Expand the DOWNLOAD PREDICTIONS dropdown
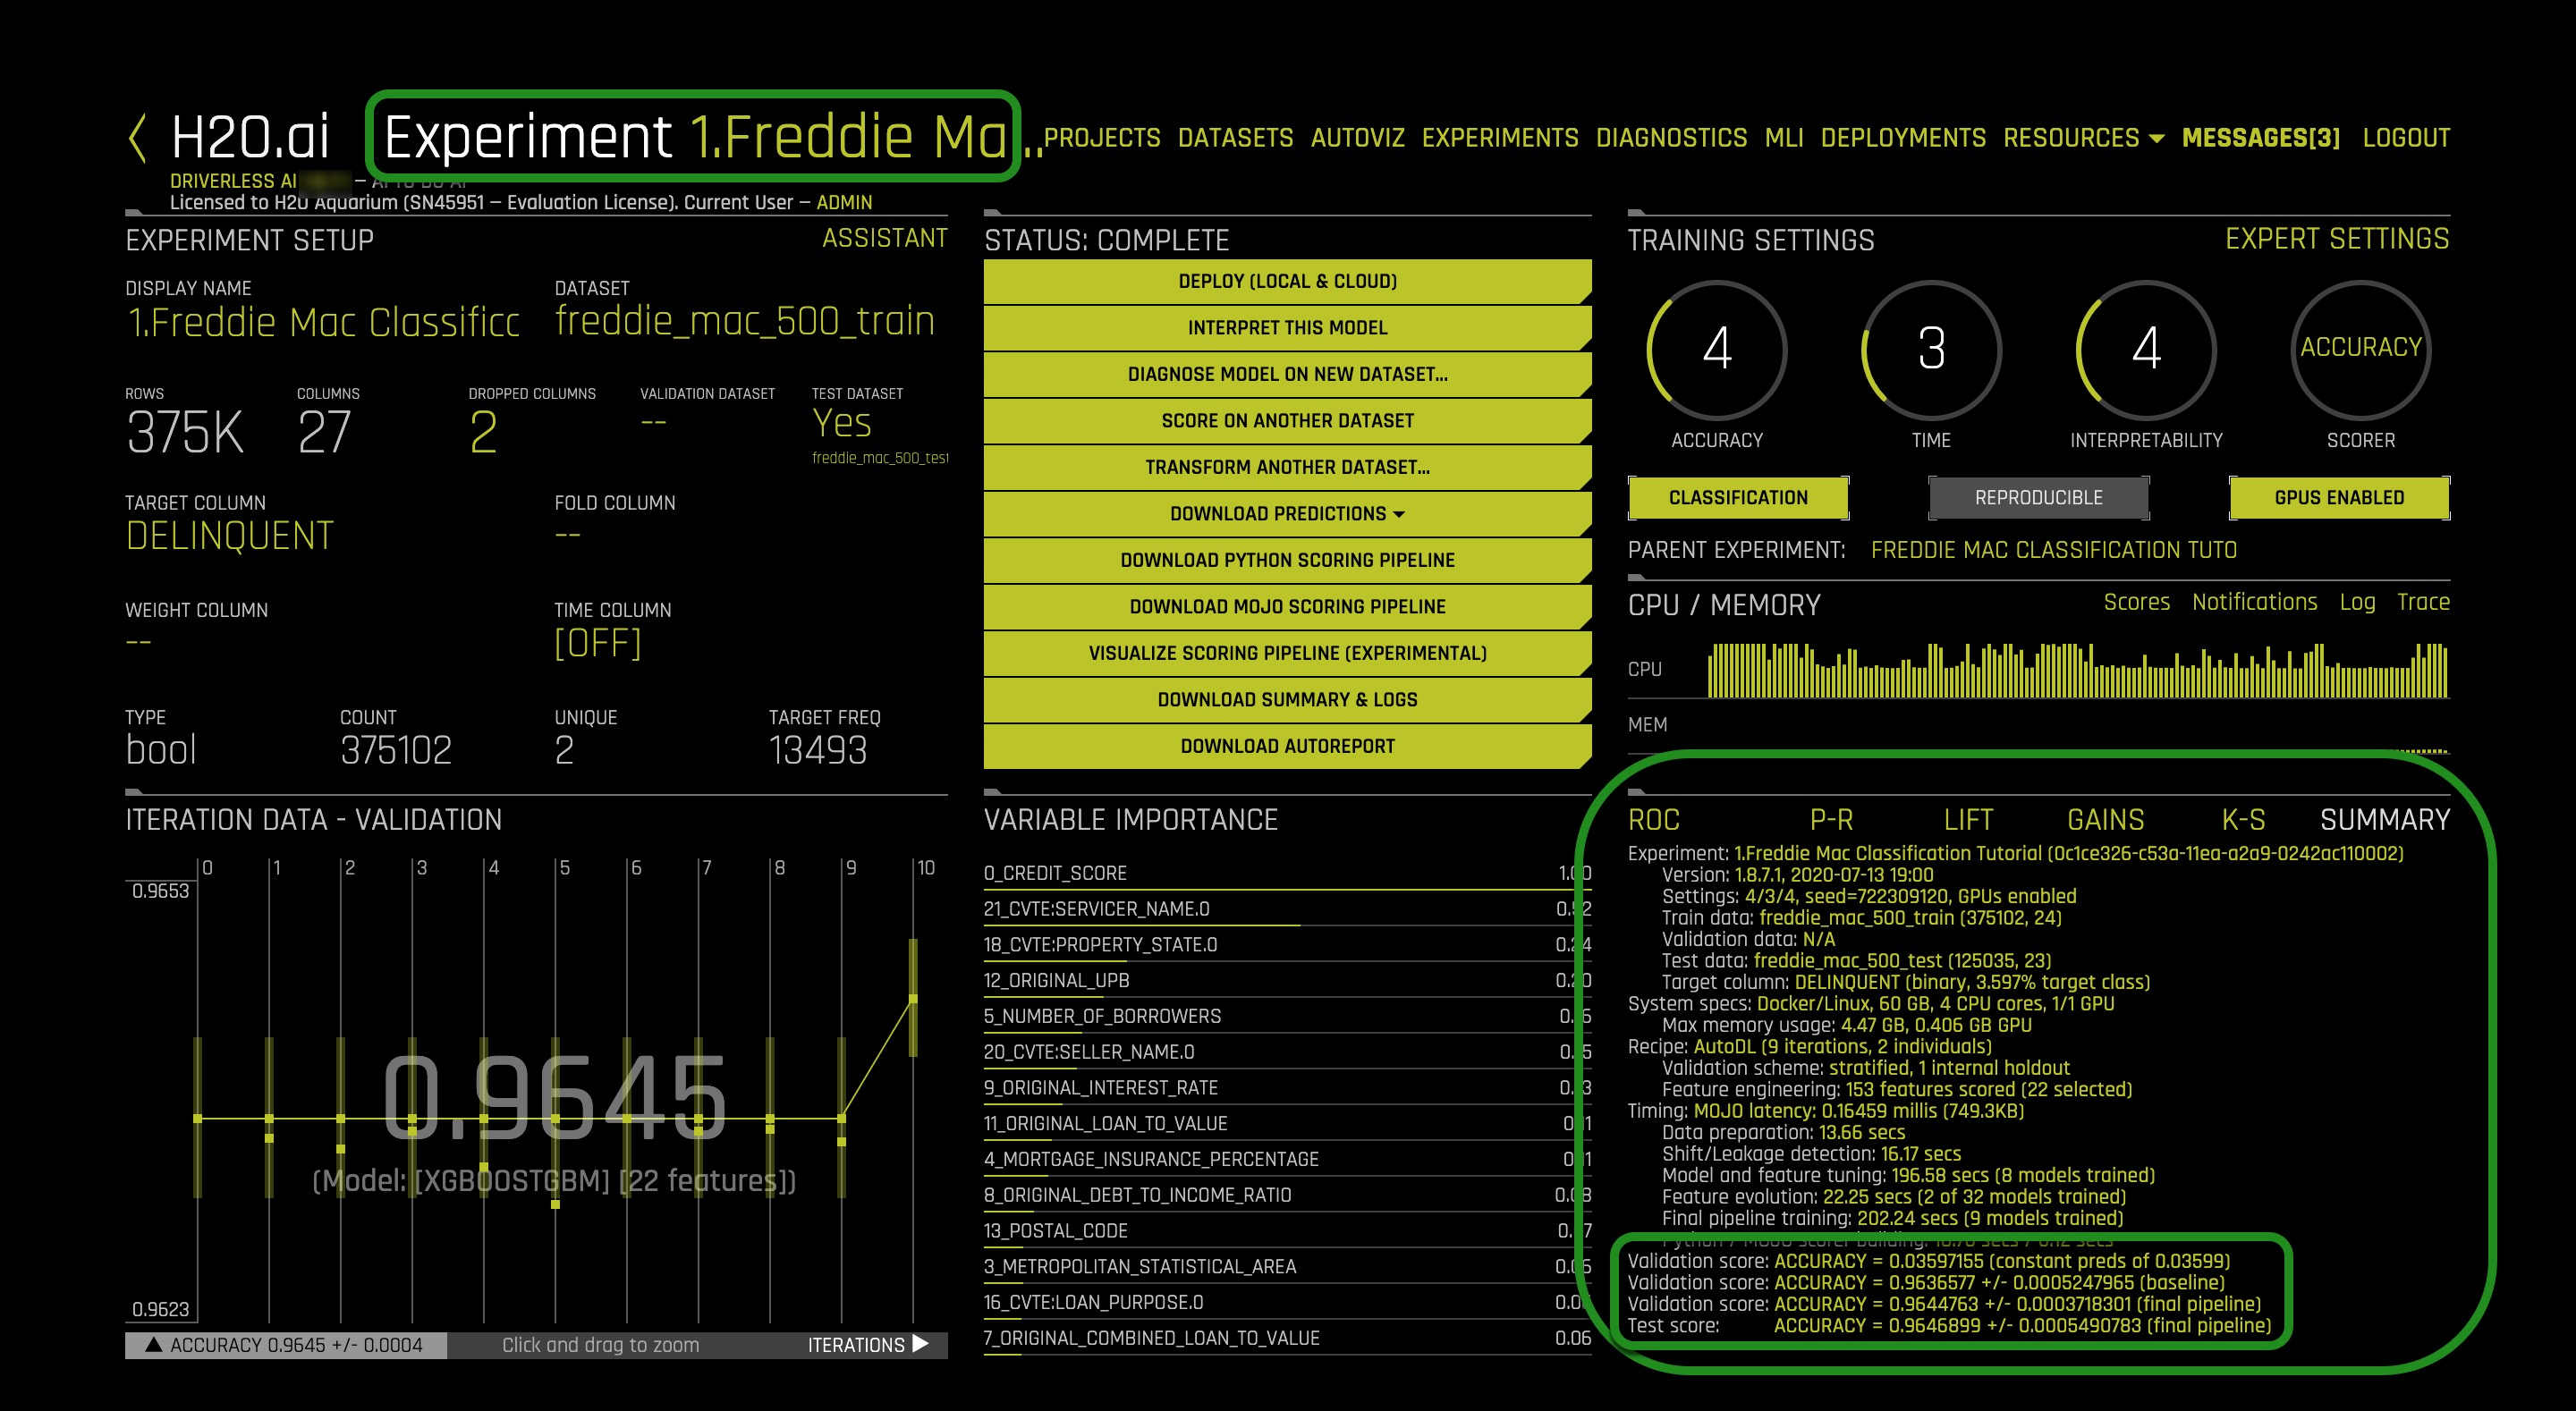This screenshot has width=2576, height=1411. coord(1287,513)
